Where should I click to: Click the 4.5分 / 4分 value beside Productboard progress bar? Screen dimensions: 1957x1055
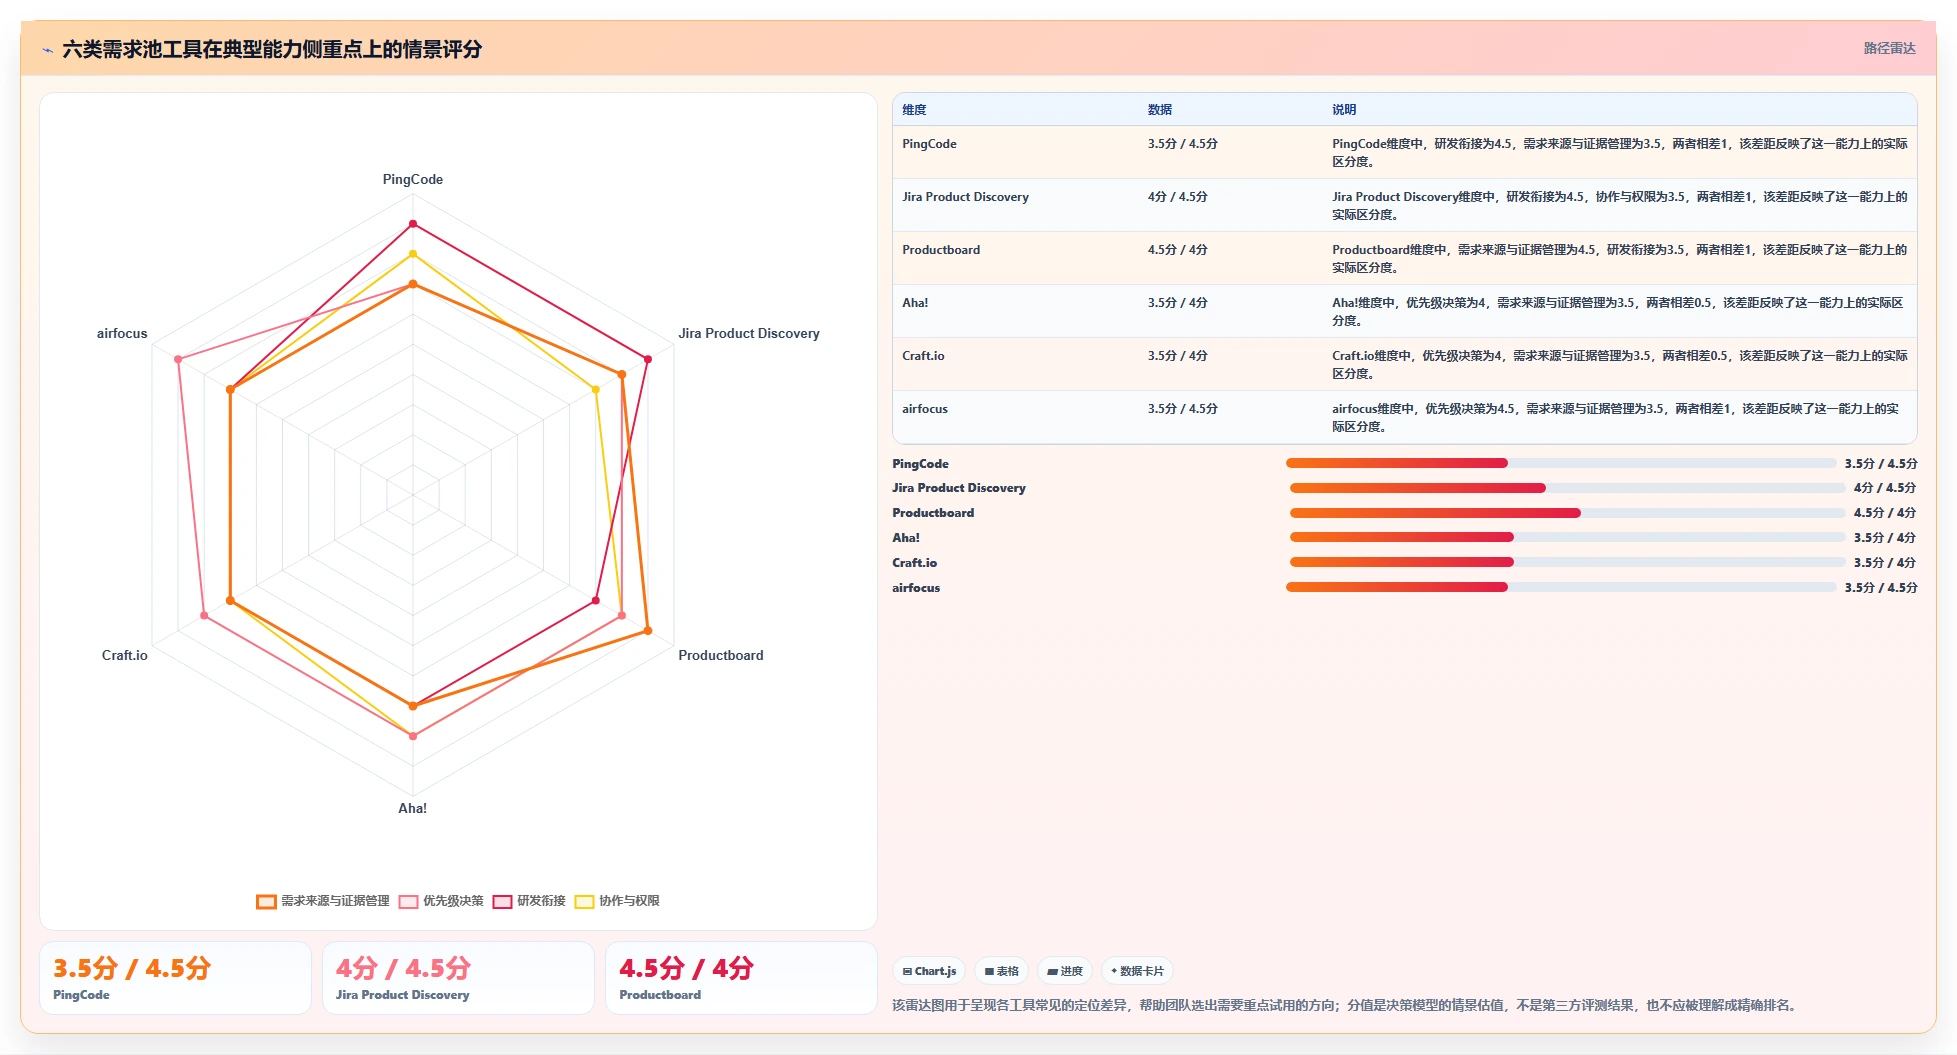click(x=1885, y=513)
